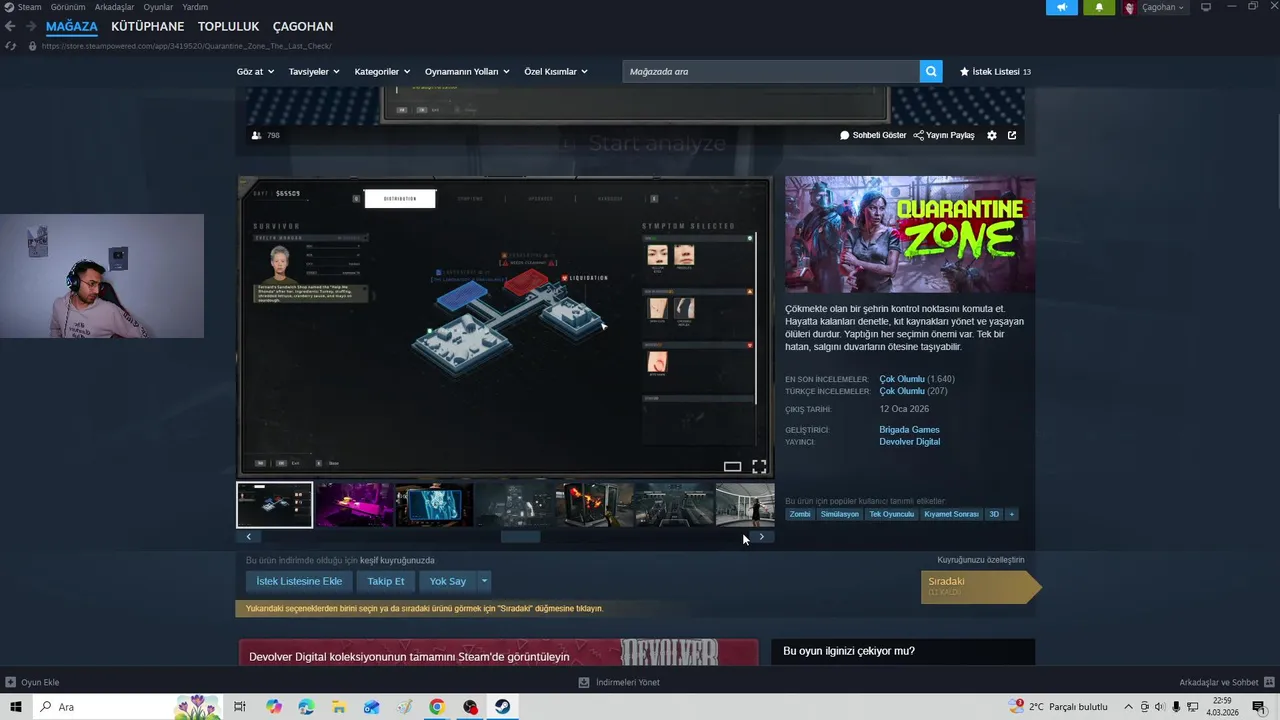The width and height of the screenshot is (1280, 720).
Task: Click the Yok Say button
Action: click(448, 581)
